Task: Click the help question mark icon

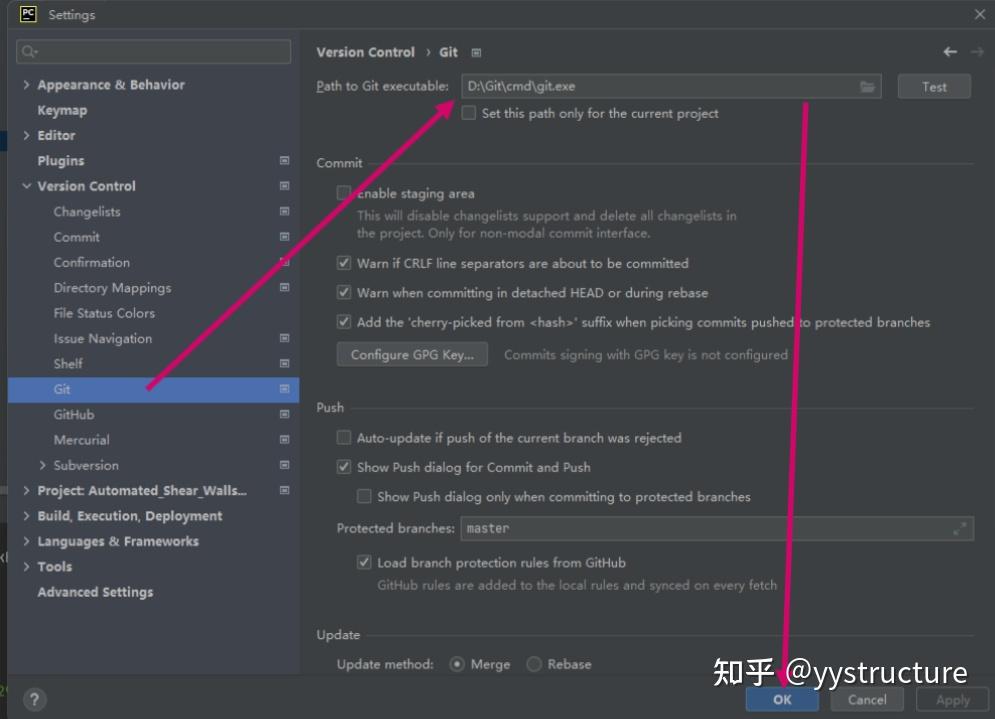Action: pos(36,699)
